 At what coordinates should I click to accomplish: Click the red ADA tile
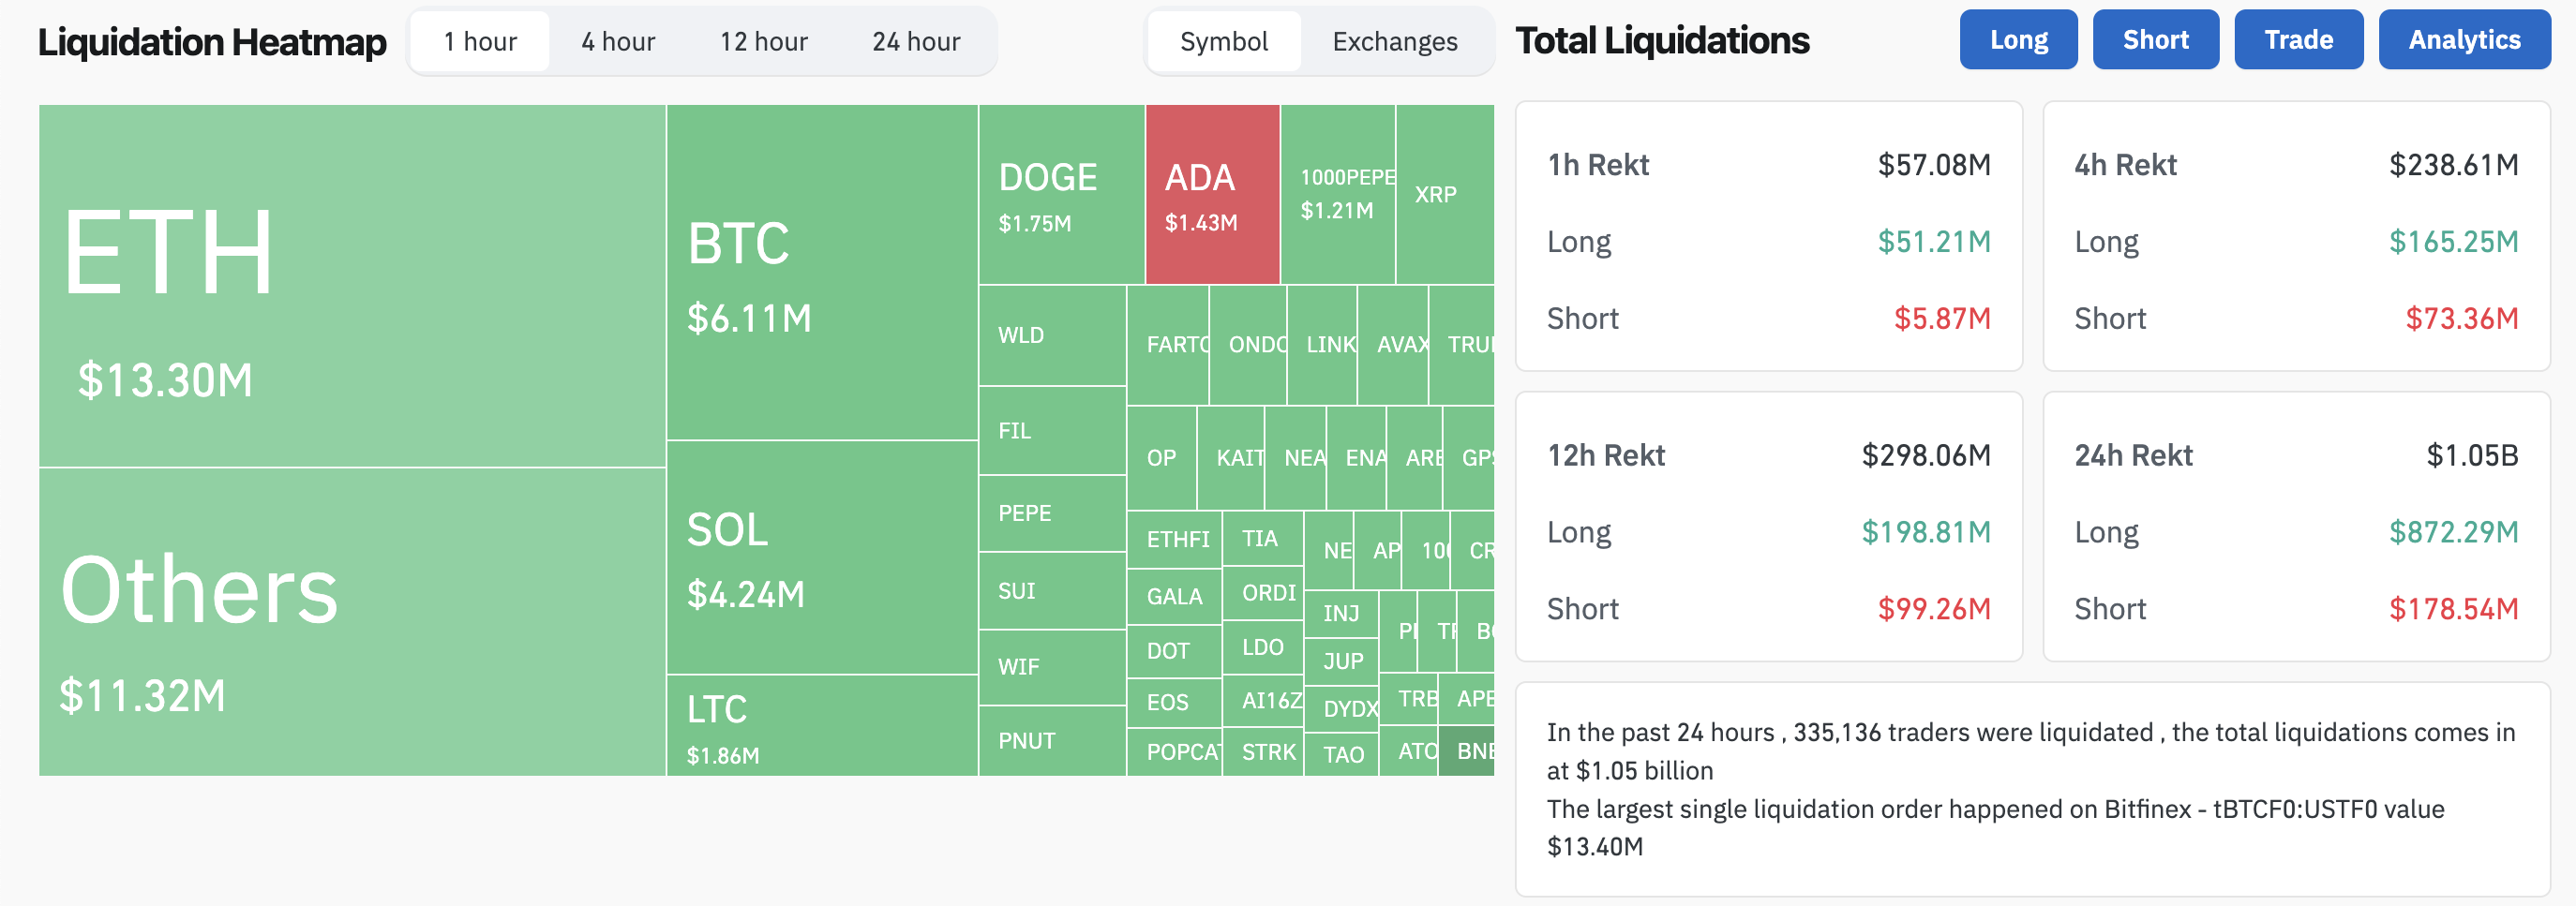(1212, 195)
